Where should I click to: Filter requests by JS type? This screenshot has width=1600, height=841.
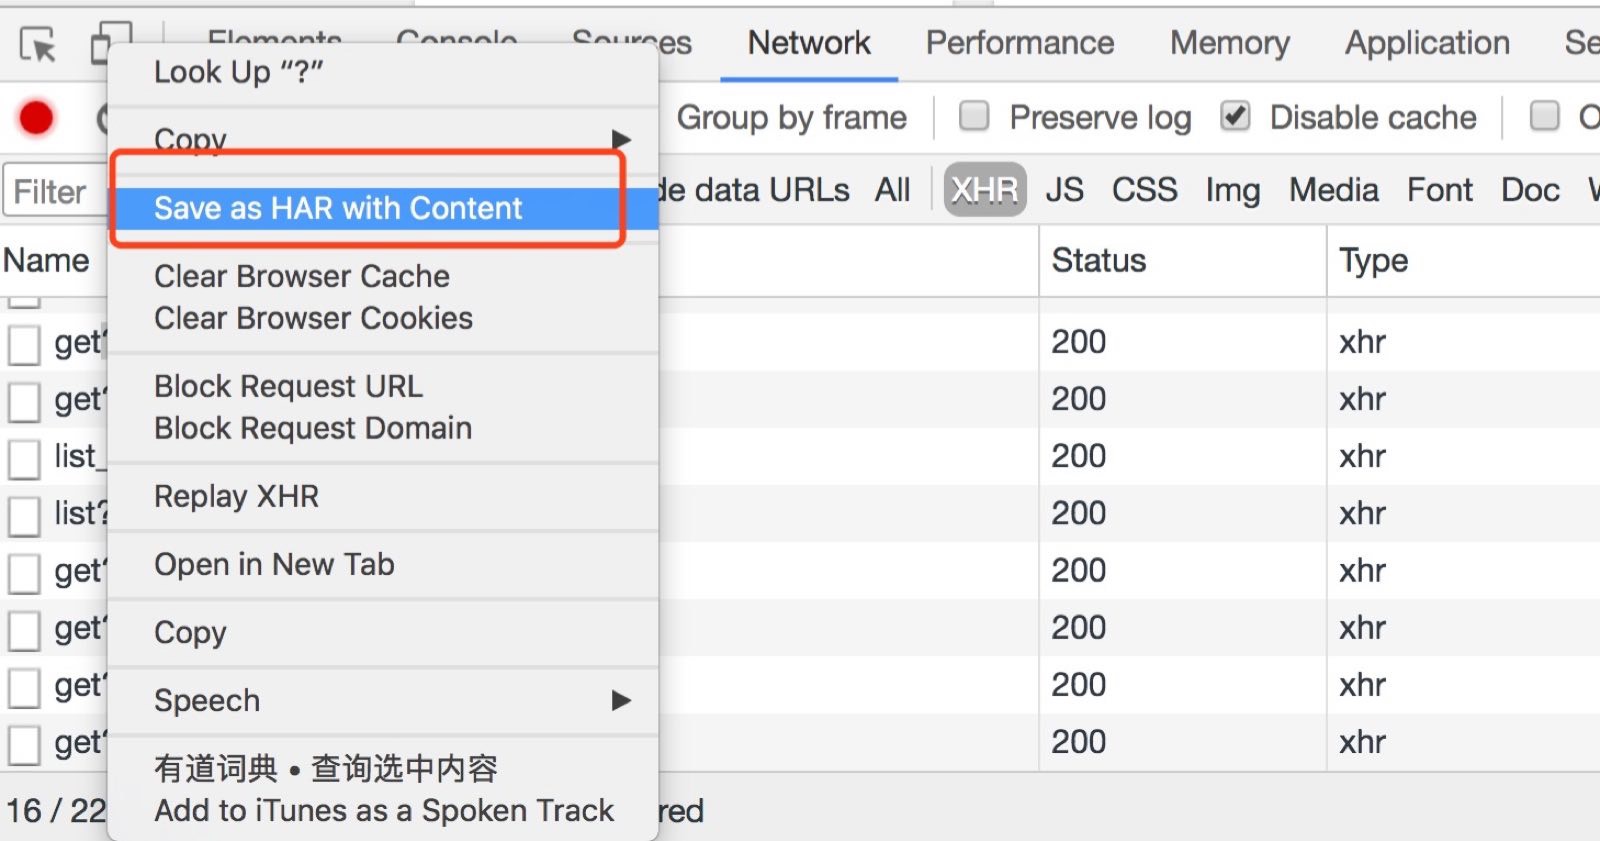[x=1064, y=190]
